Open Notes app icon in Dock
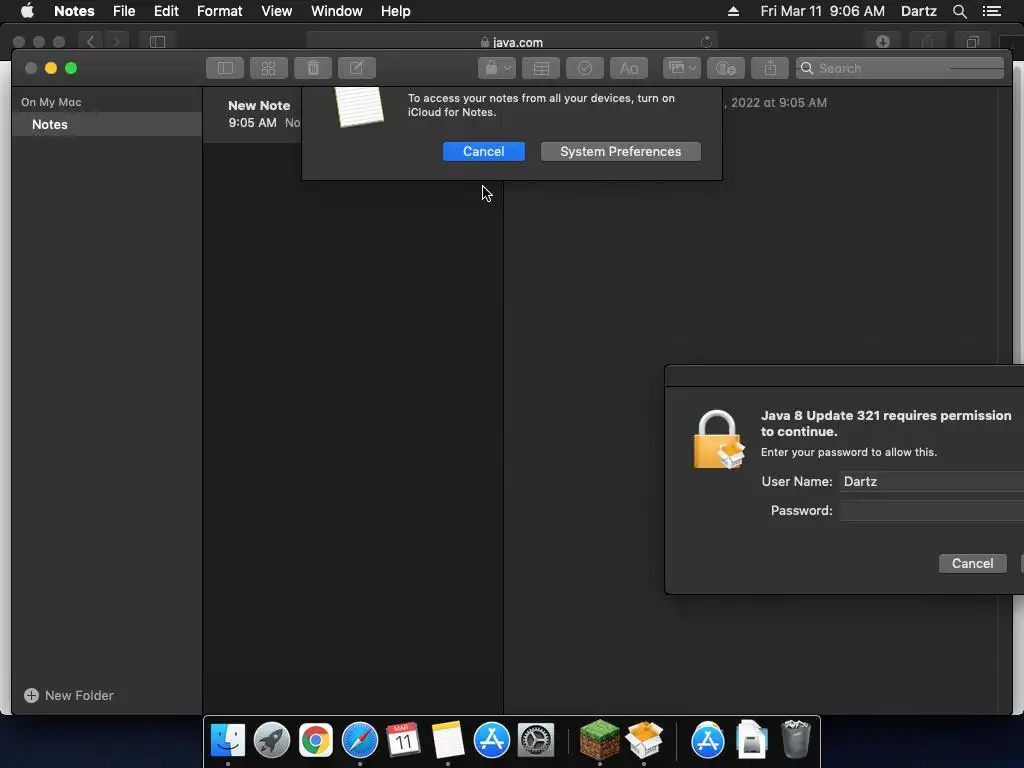1024x768 pixels. [447, 740]
